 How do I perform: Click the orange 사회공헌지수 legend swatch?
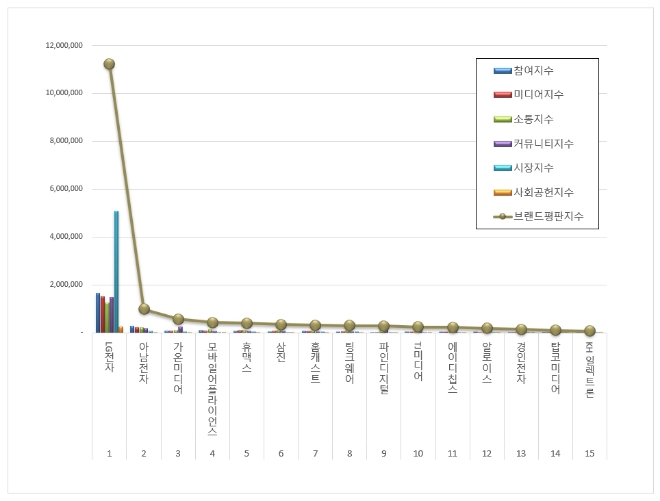click(500, 191)
